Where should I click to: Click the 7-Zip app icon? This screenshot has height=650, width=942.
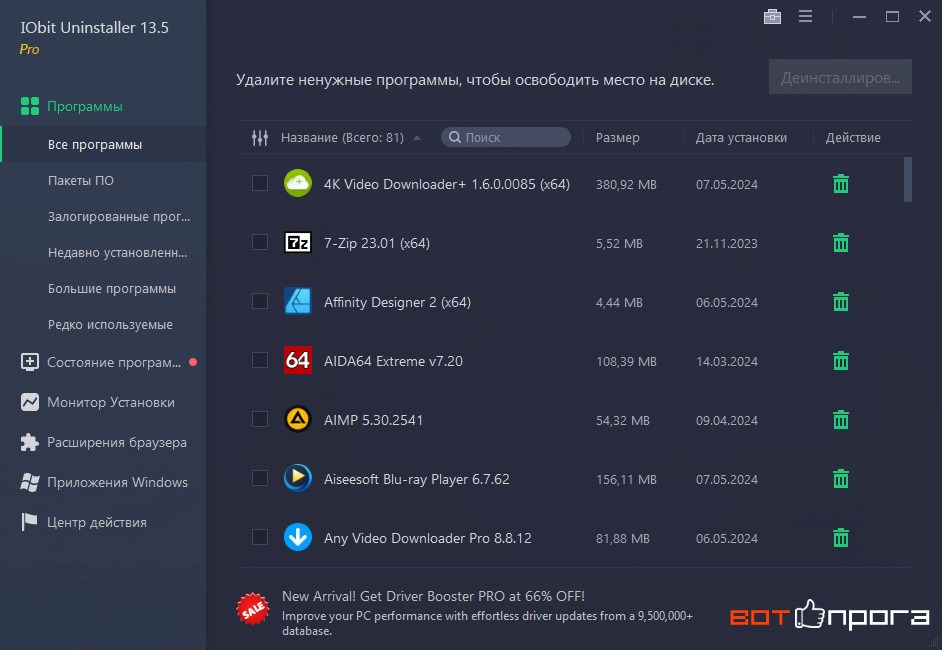click(x=297, y=243)
